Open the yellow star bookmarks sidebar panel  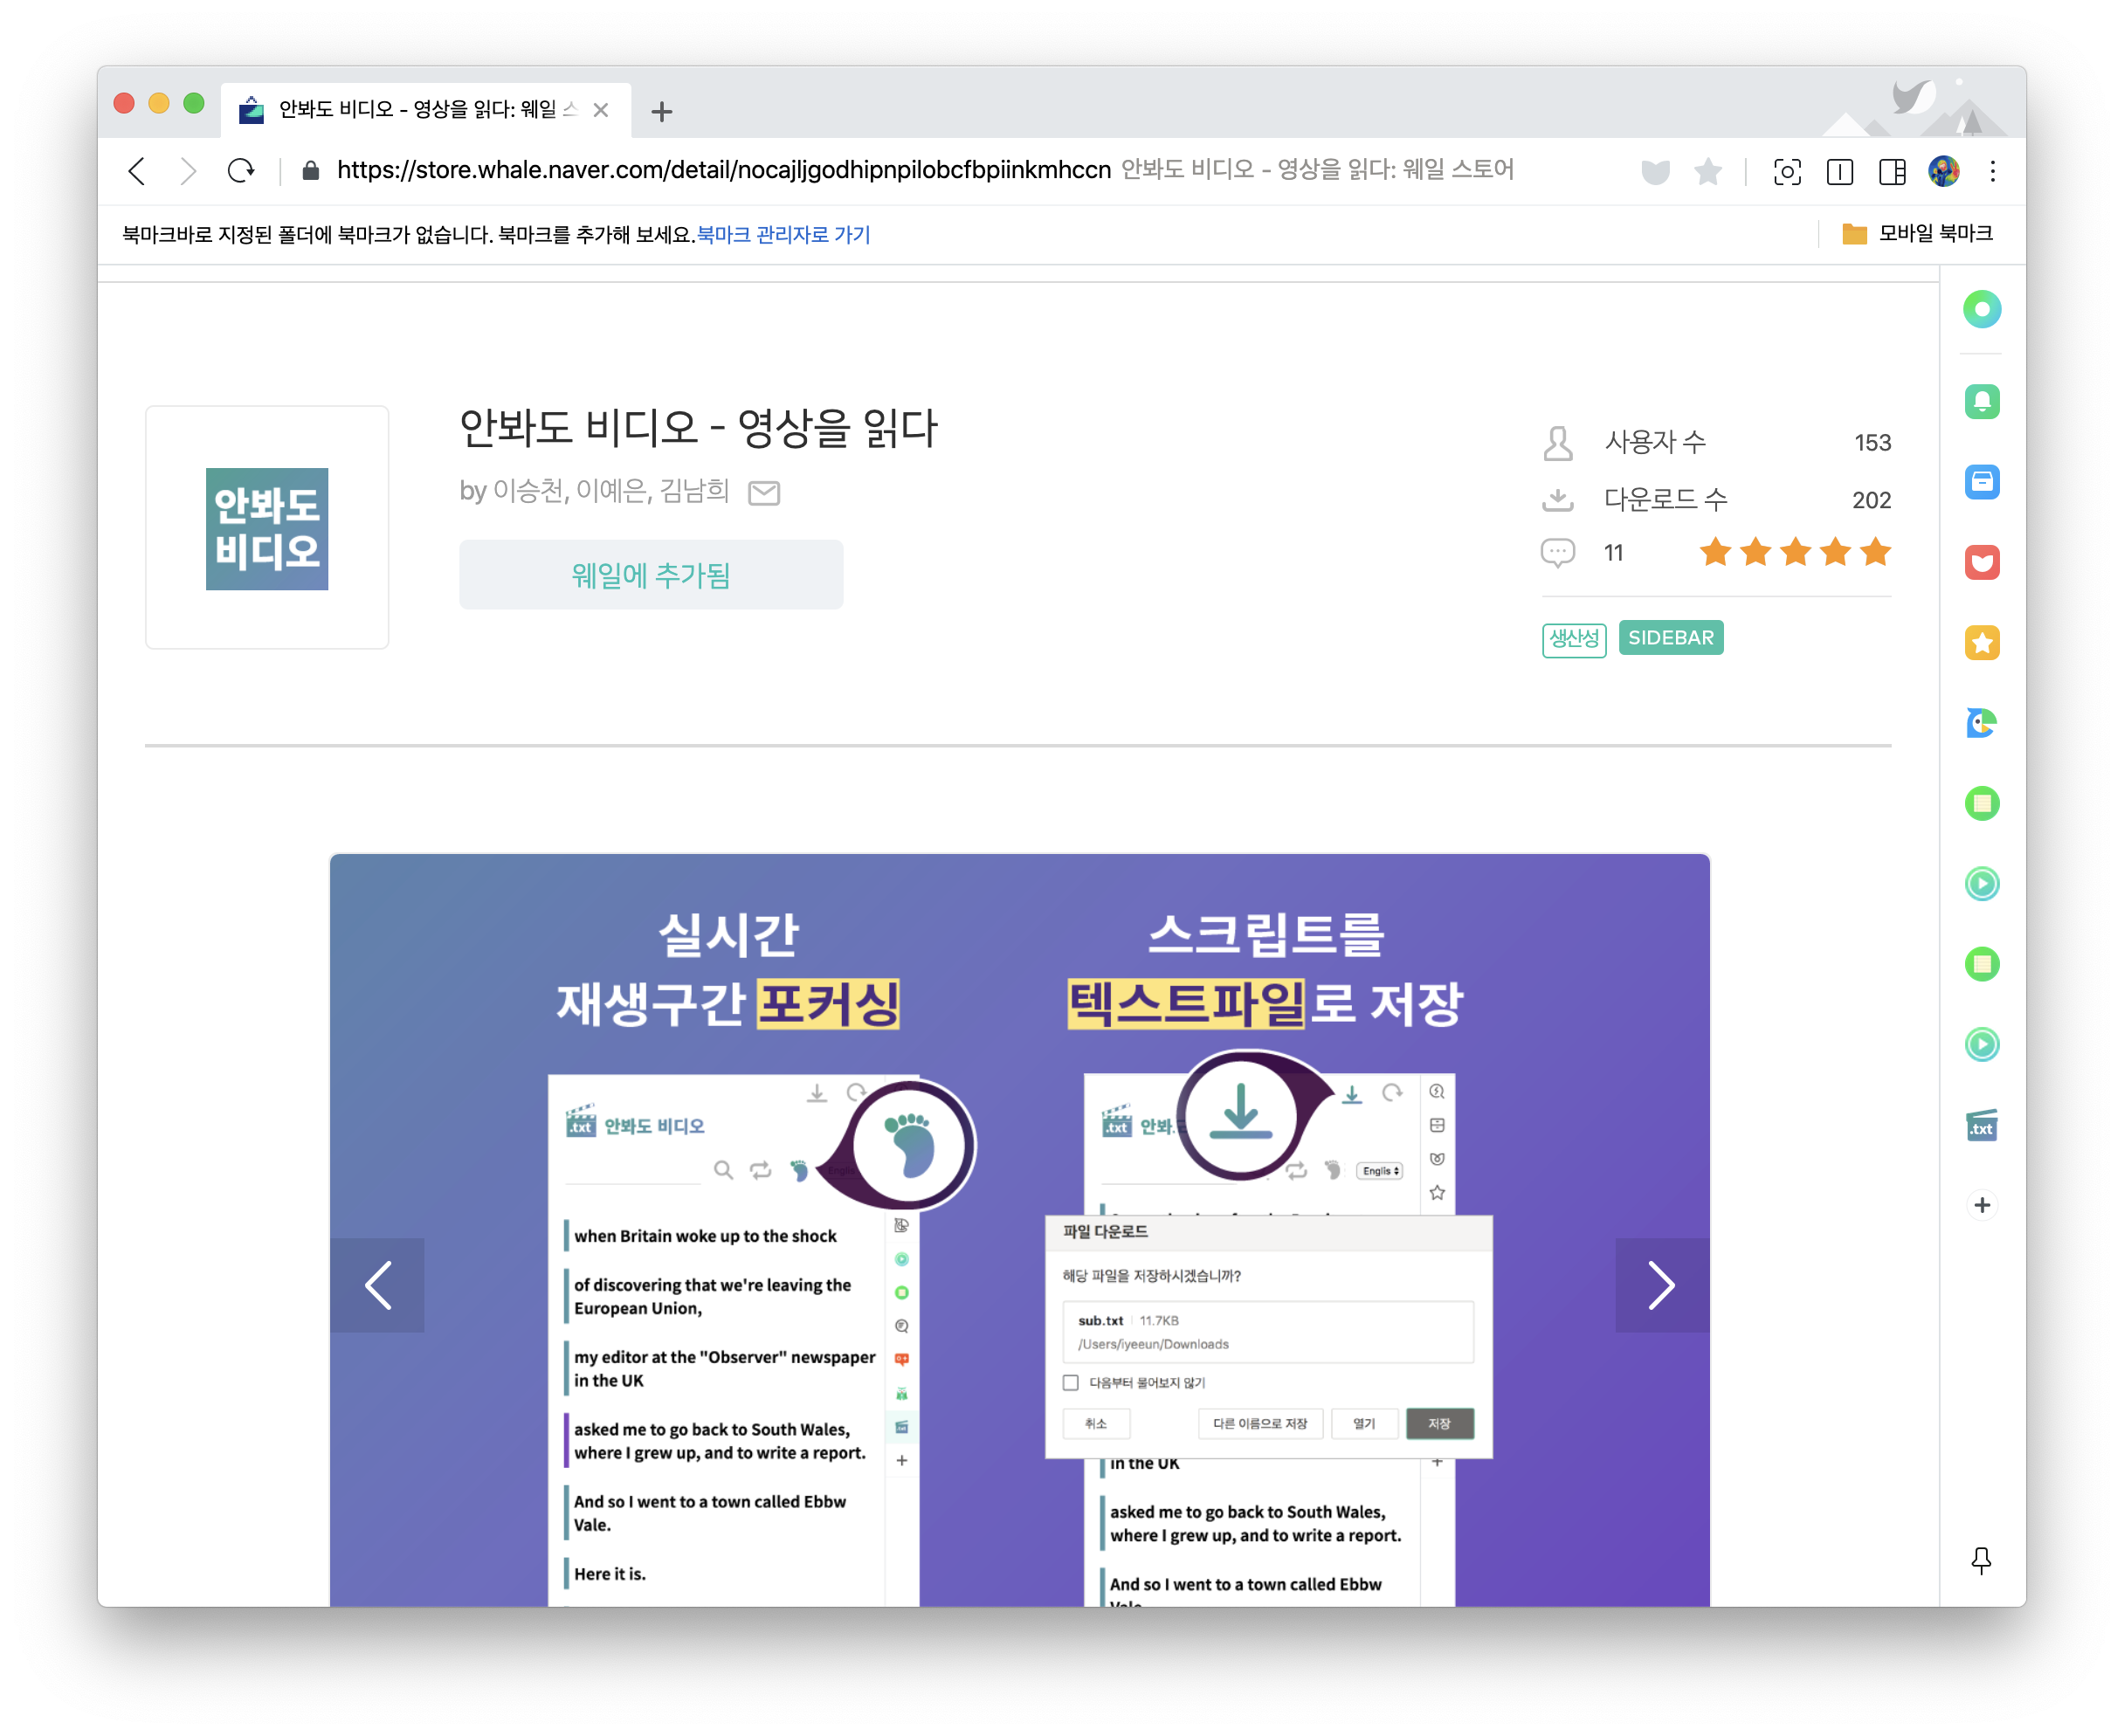pyautogui.click(x=1981, y=643)
